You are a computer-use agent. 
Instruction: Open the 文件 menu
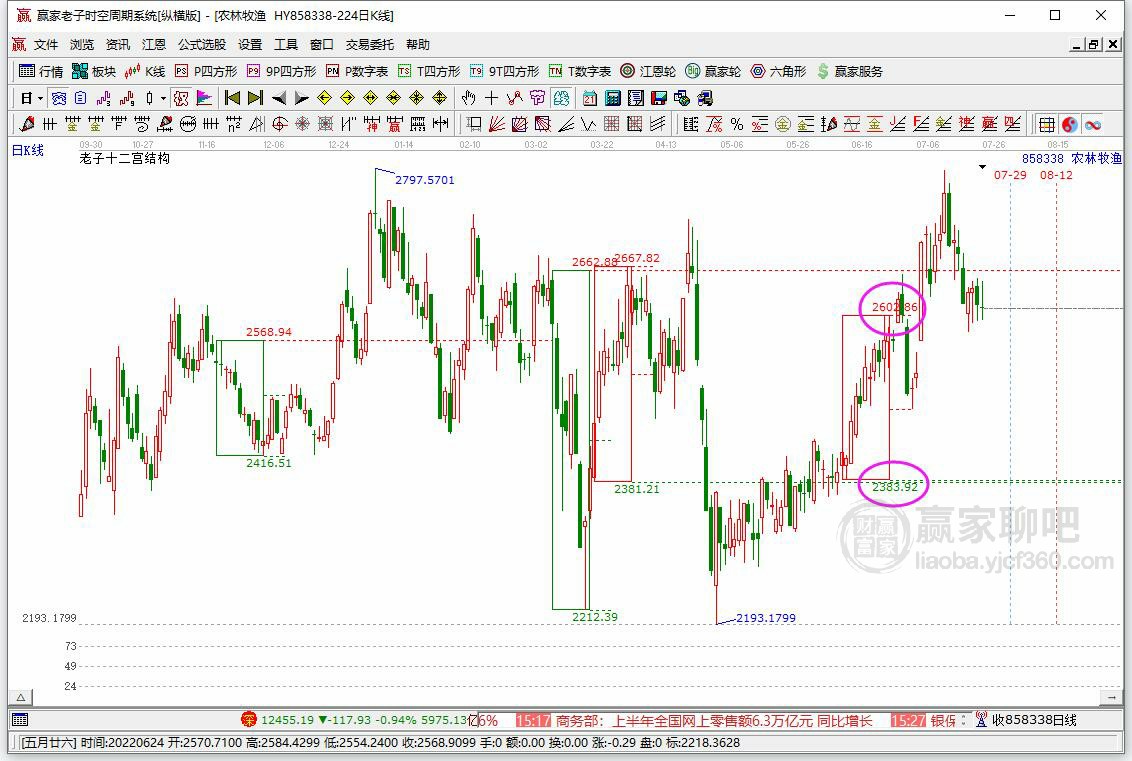click(x=45, y=45)
